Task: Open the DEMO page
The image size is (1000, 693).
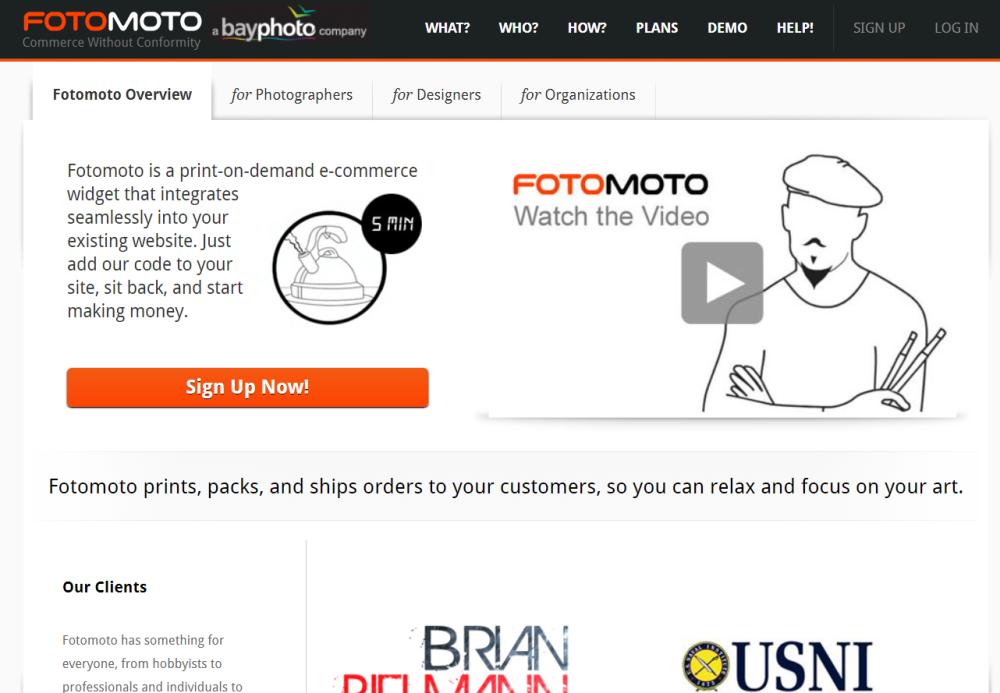Action: pyautogui.click(x=727, y=28)
